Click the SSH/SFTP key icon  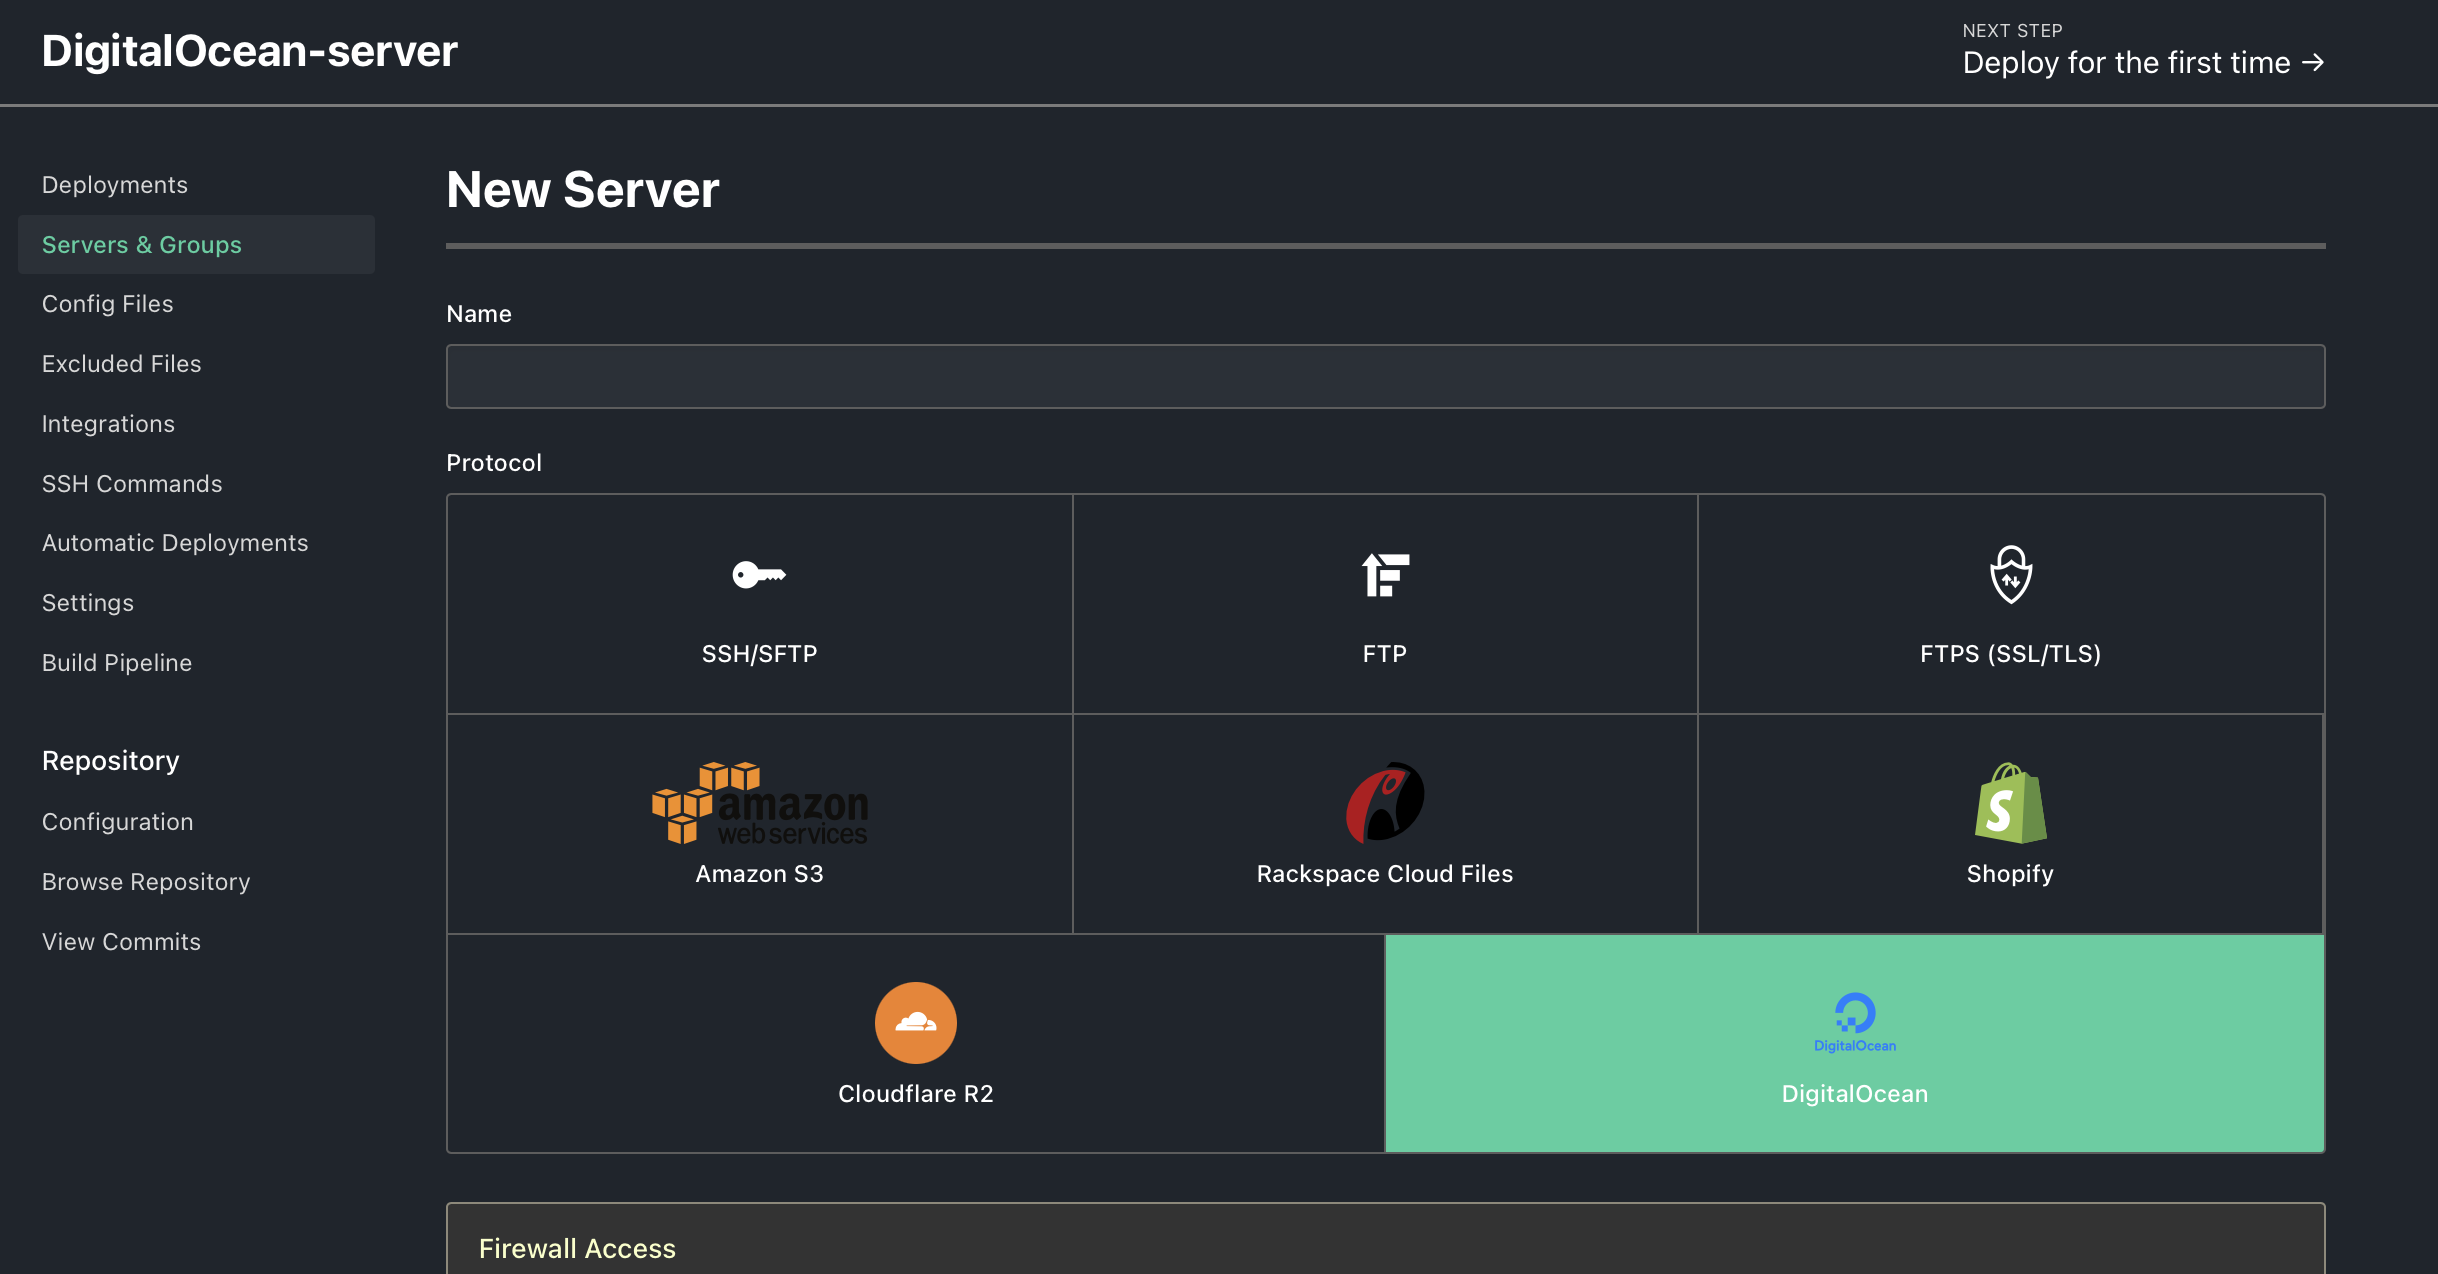point(759,575)
